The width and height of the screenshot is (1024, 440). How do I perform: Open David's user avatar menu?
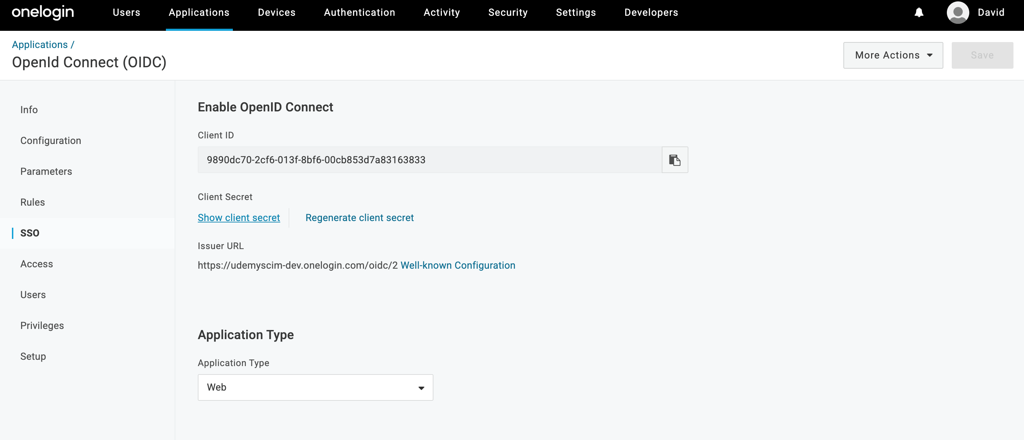coord(957,12)
